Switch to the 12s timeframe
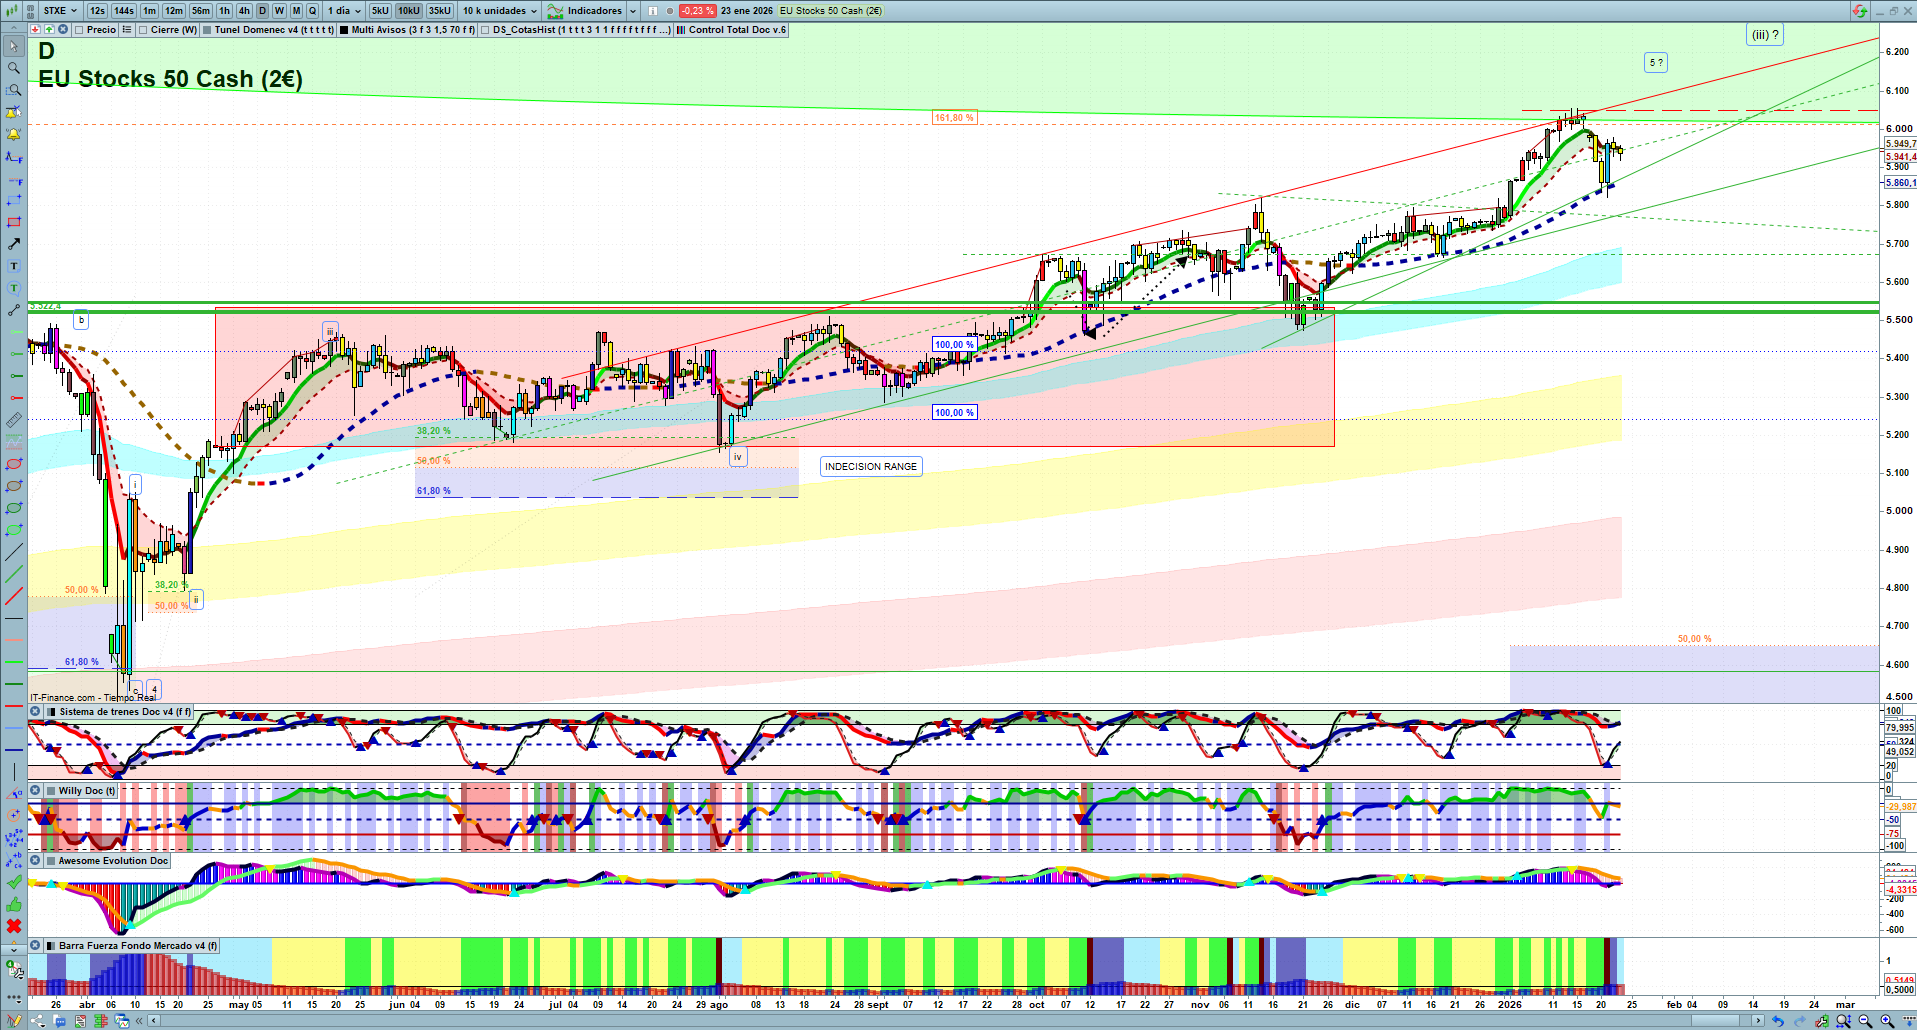This screenshot has height=1030, width=1917. [97, 11]
